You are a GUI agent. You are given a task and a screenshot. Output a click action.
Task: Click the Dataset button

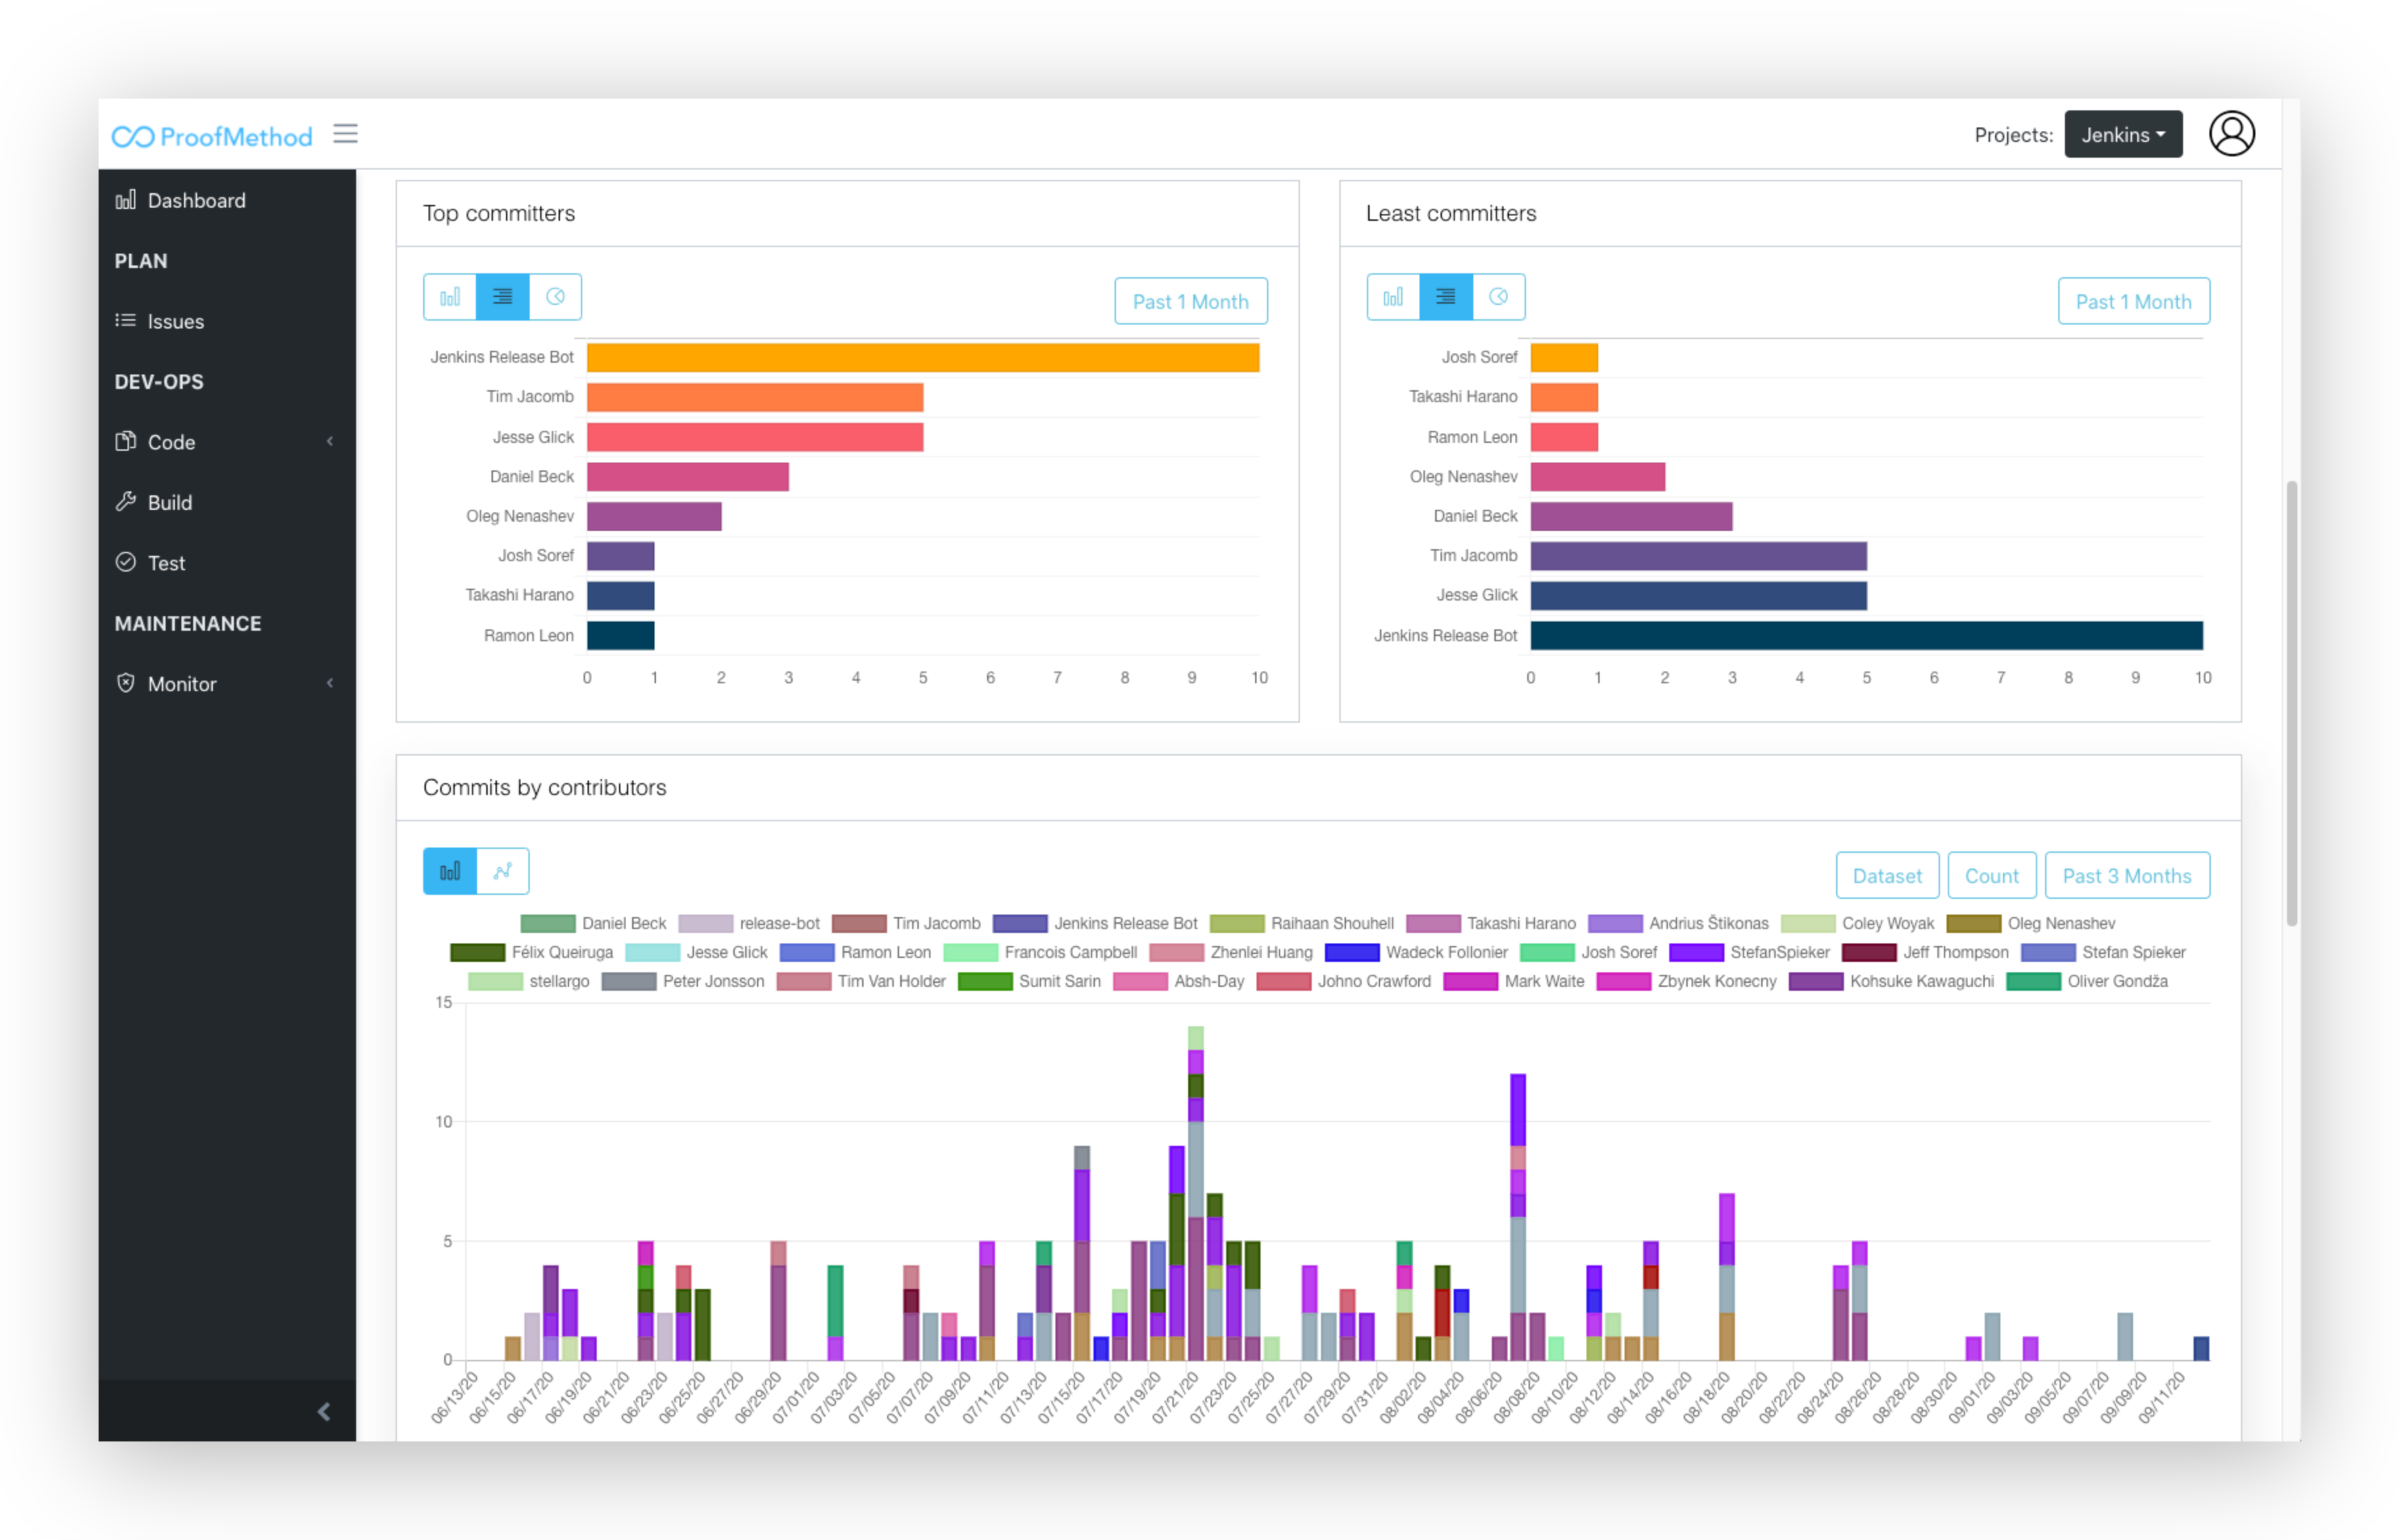[x=1887, y=876]
